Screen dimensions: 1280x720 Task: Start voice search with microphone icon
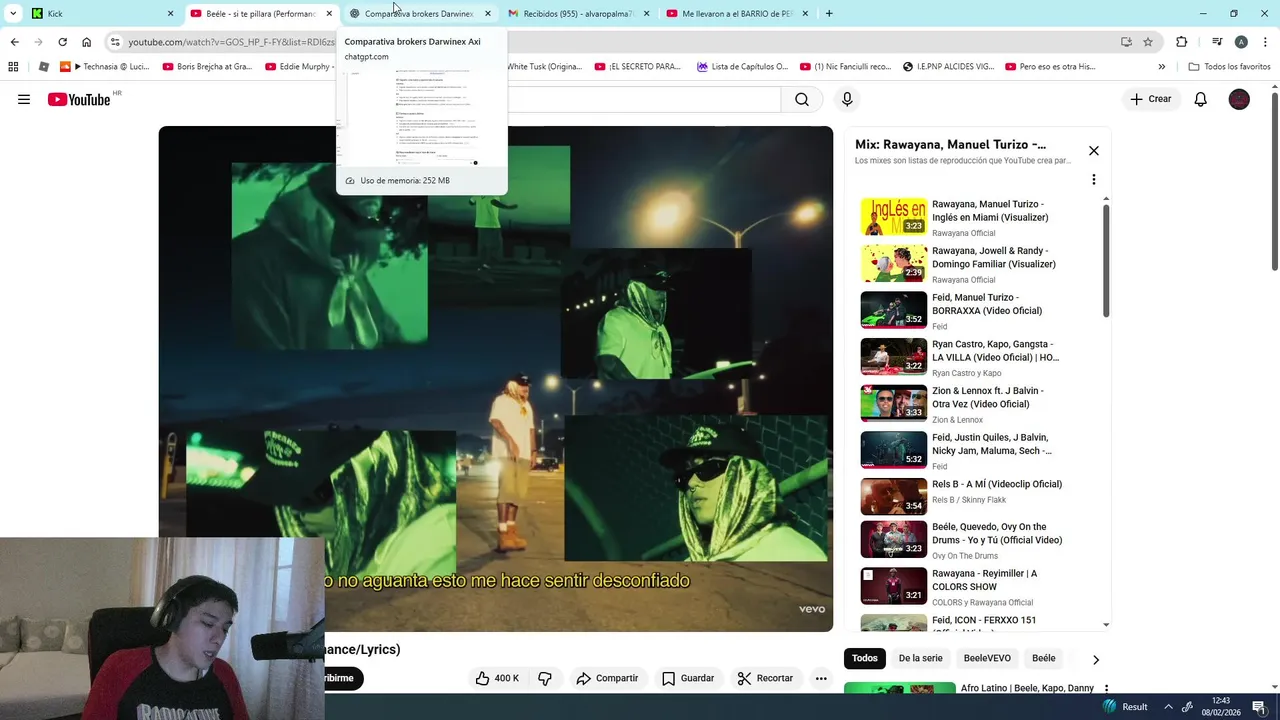847,99
